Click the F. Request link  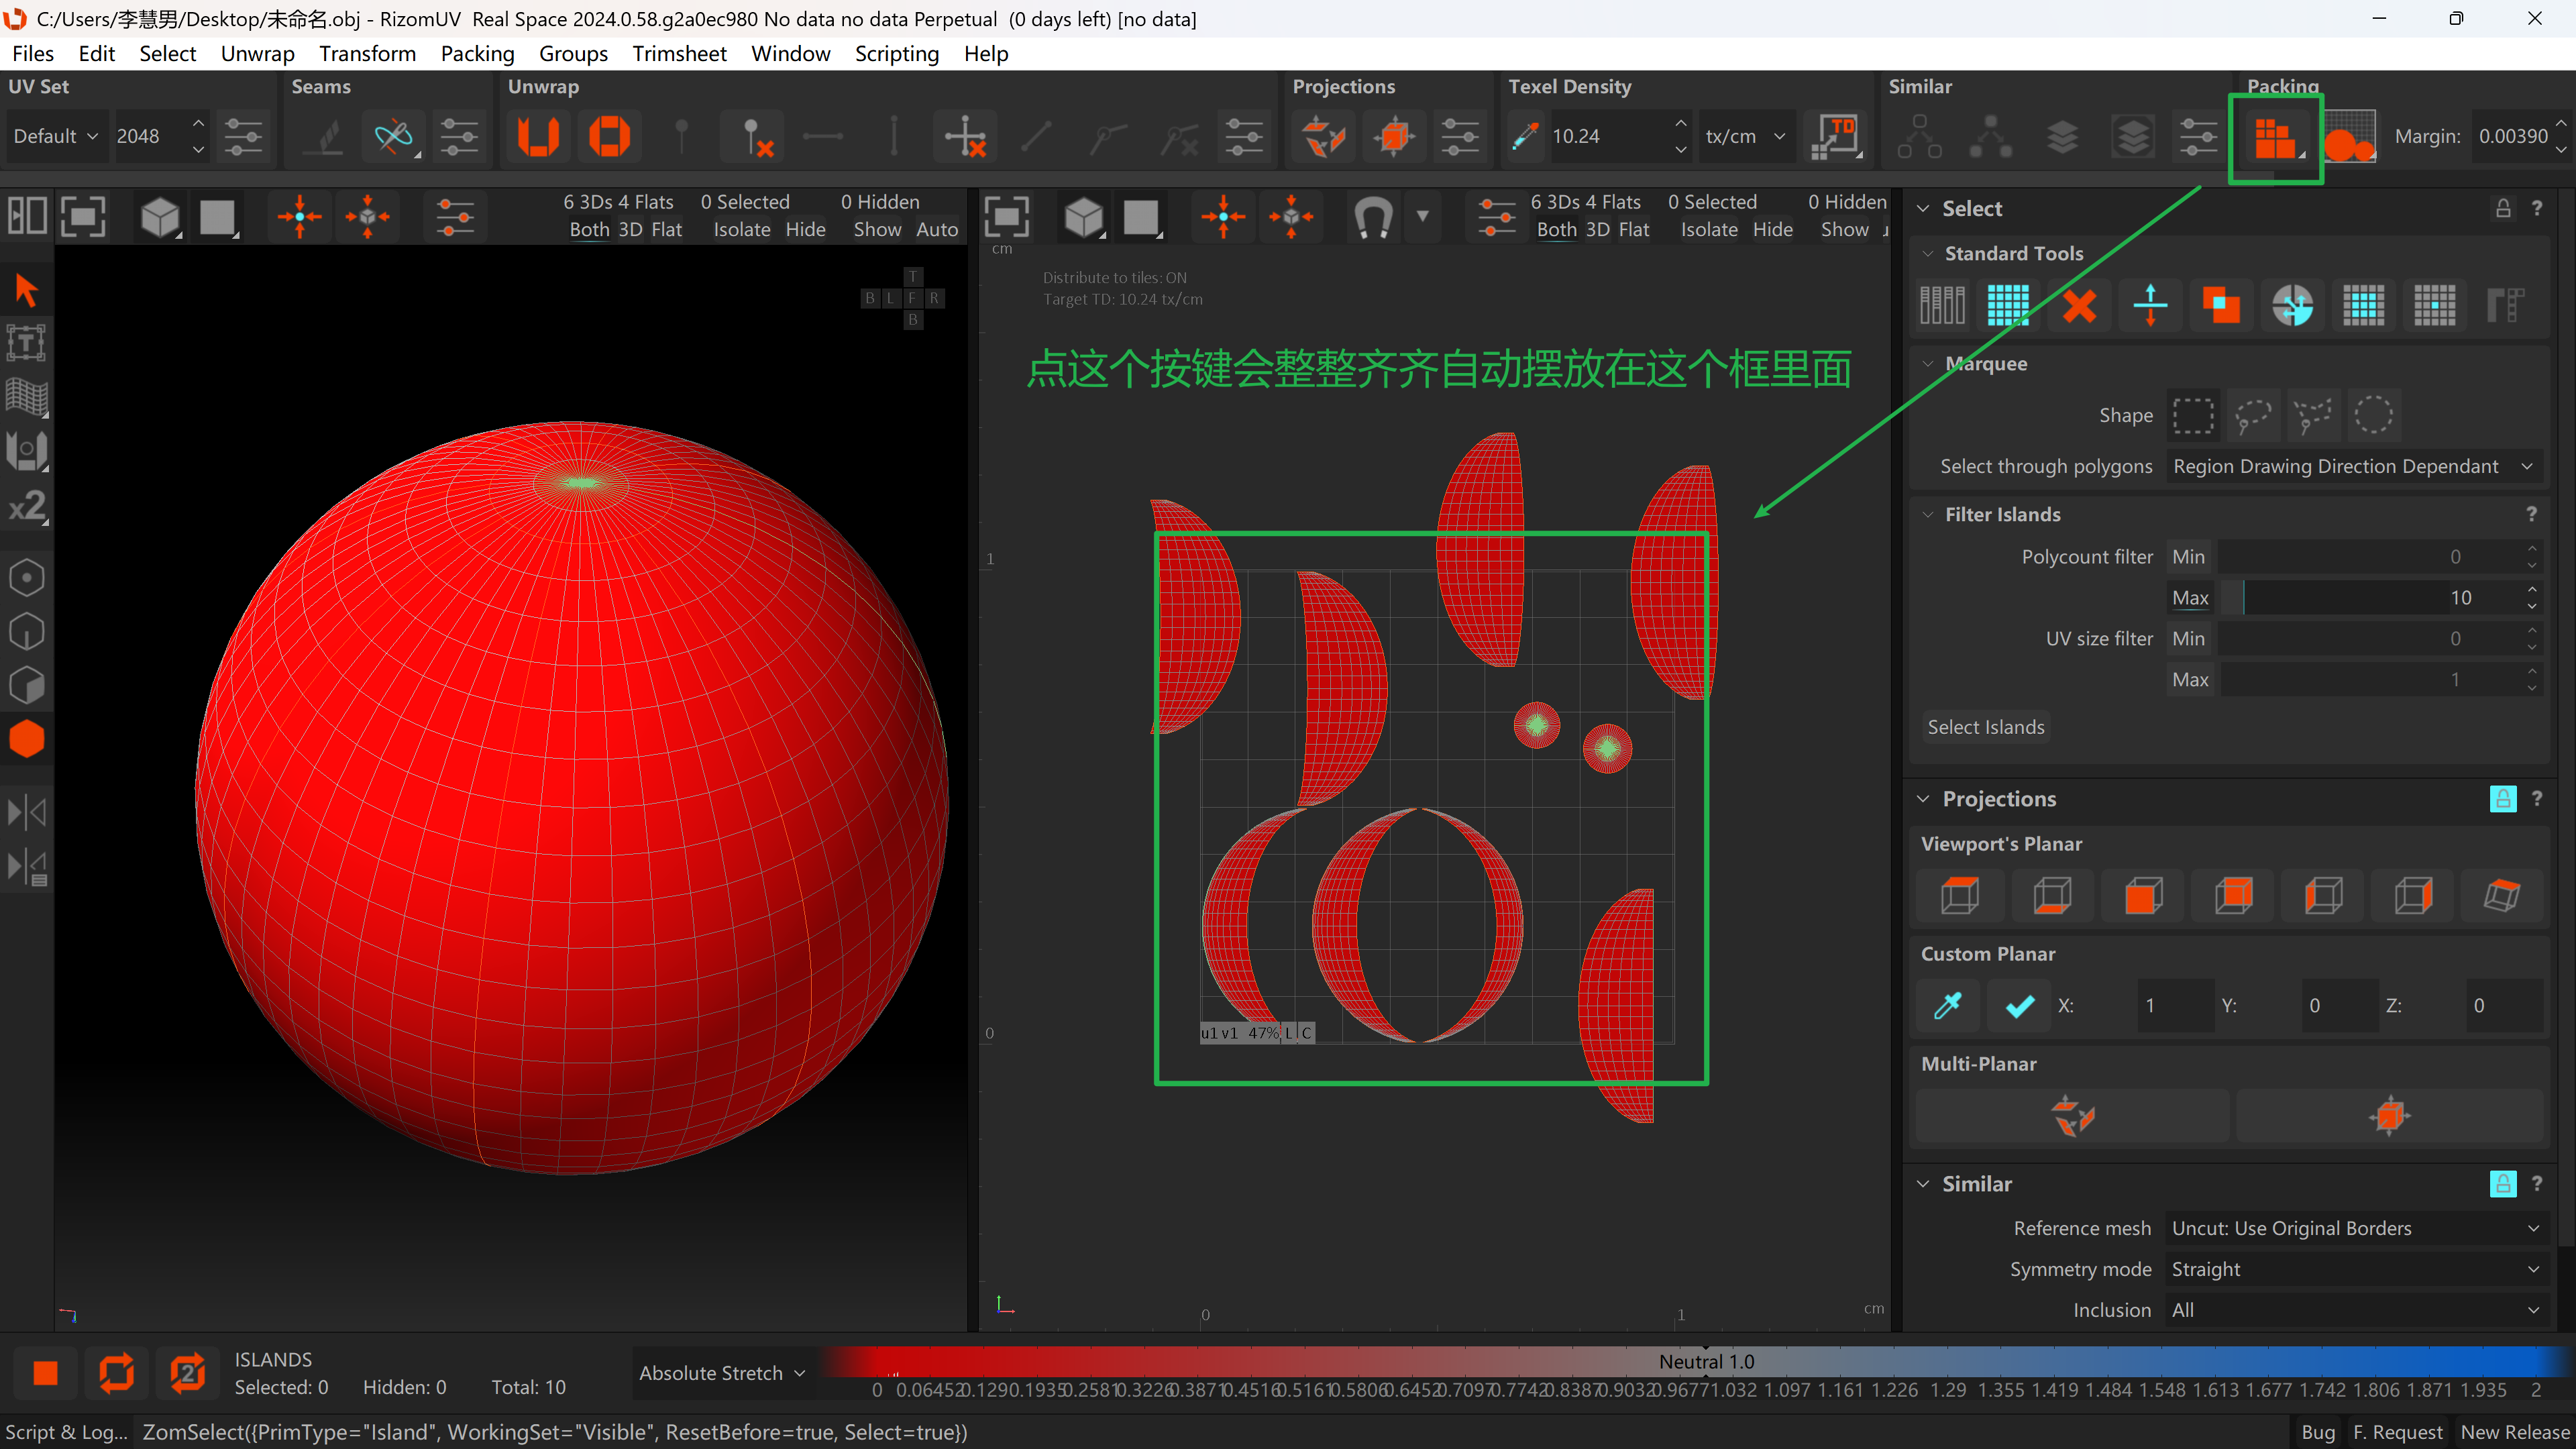tap(2397, 1433)
